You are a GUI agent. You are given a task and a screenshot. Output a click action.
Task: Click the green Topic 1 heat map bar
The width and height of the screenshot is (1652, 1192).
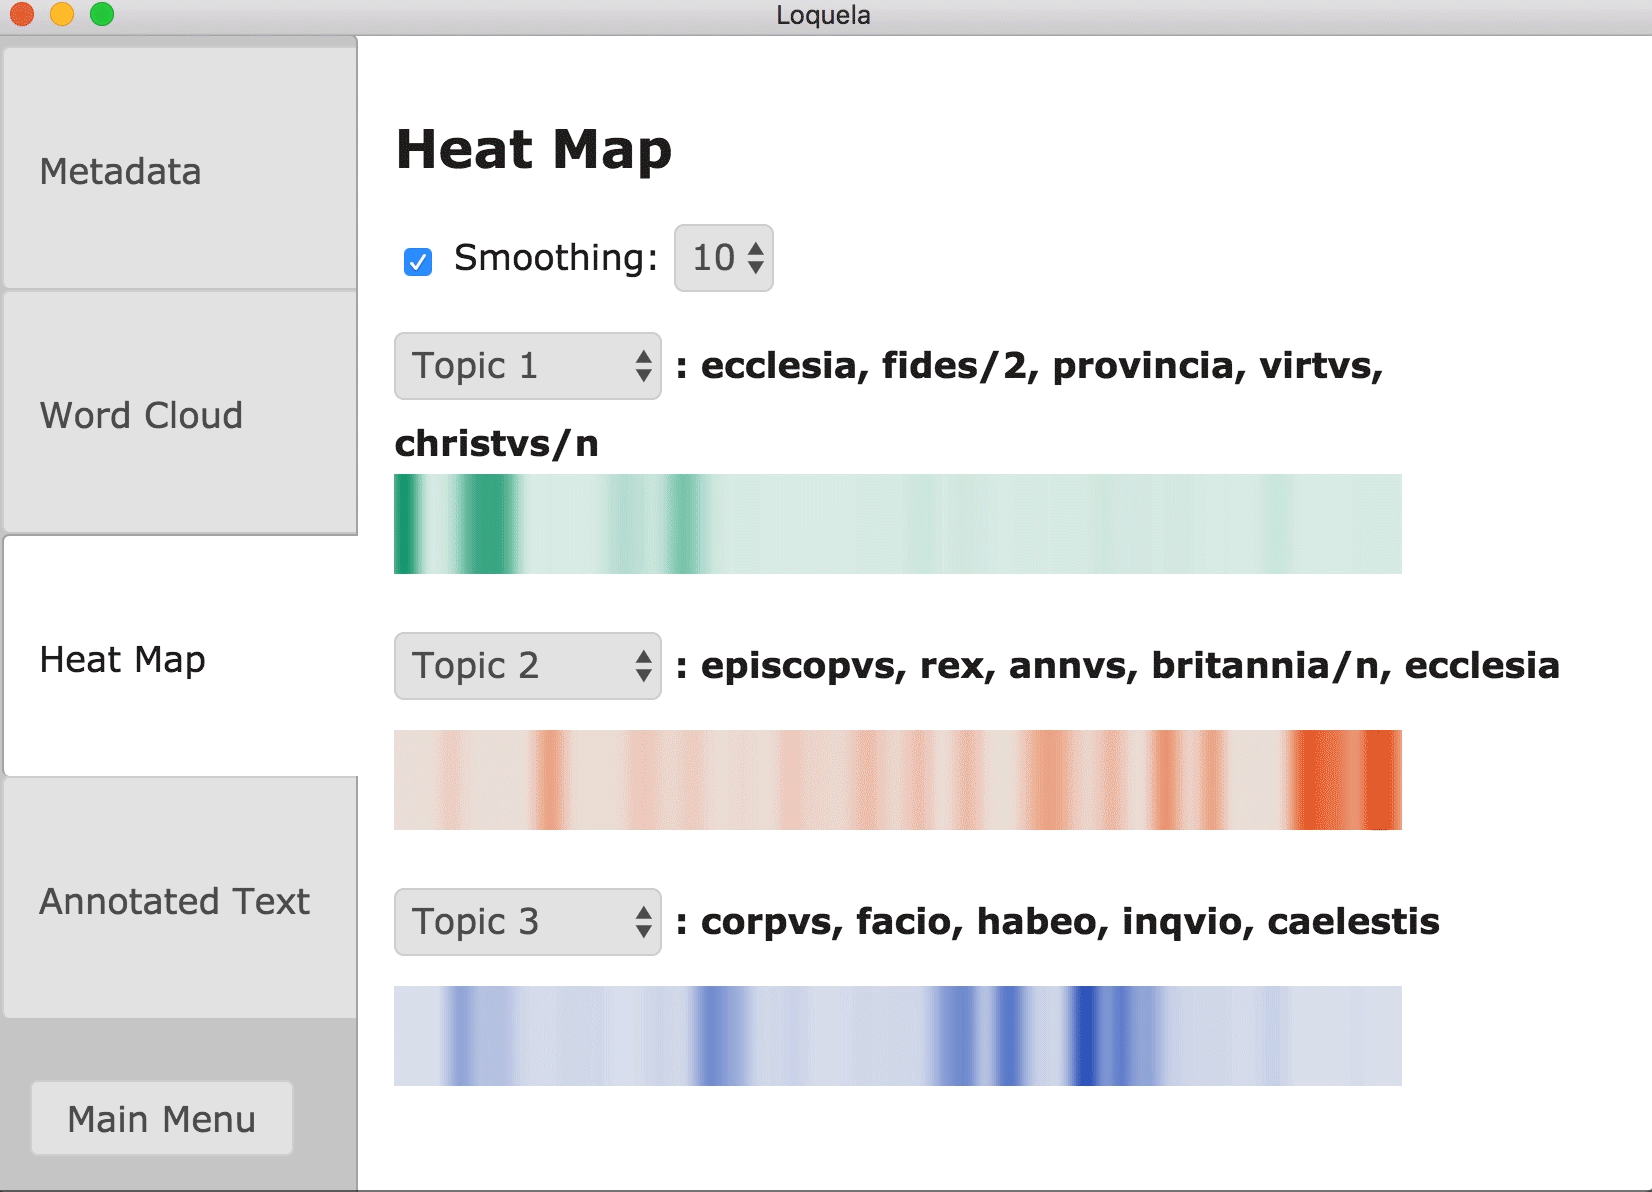pyautogui.click(x=897, y=524)
